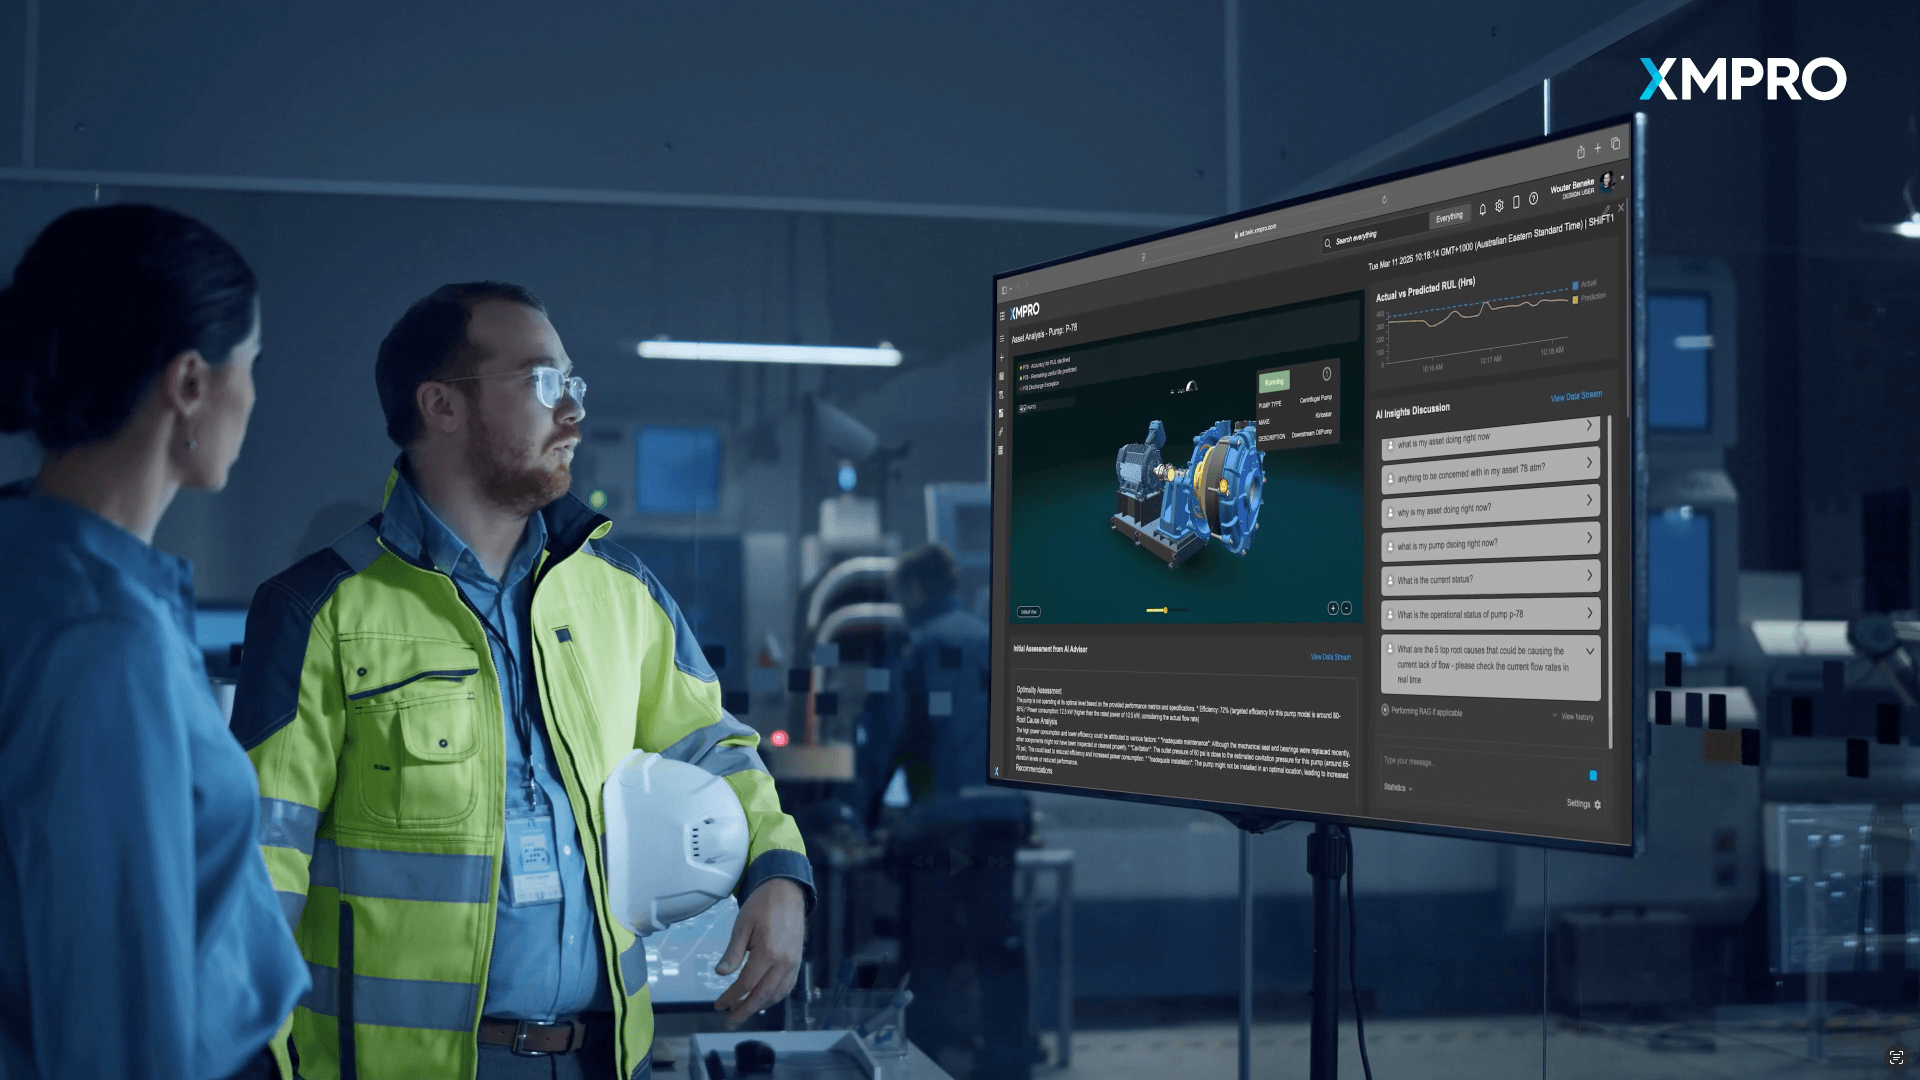This screenshot has height=1080, width=1920.
Task: Click the info icon on pump status card
Action: coord(1327,374)
